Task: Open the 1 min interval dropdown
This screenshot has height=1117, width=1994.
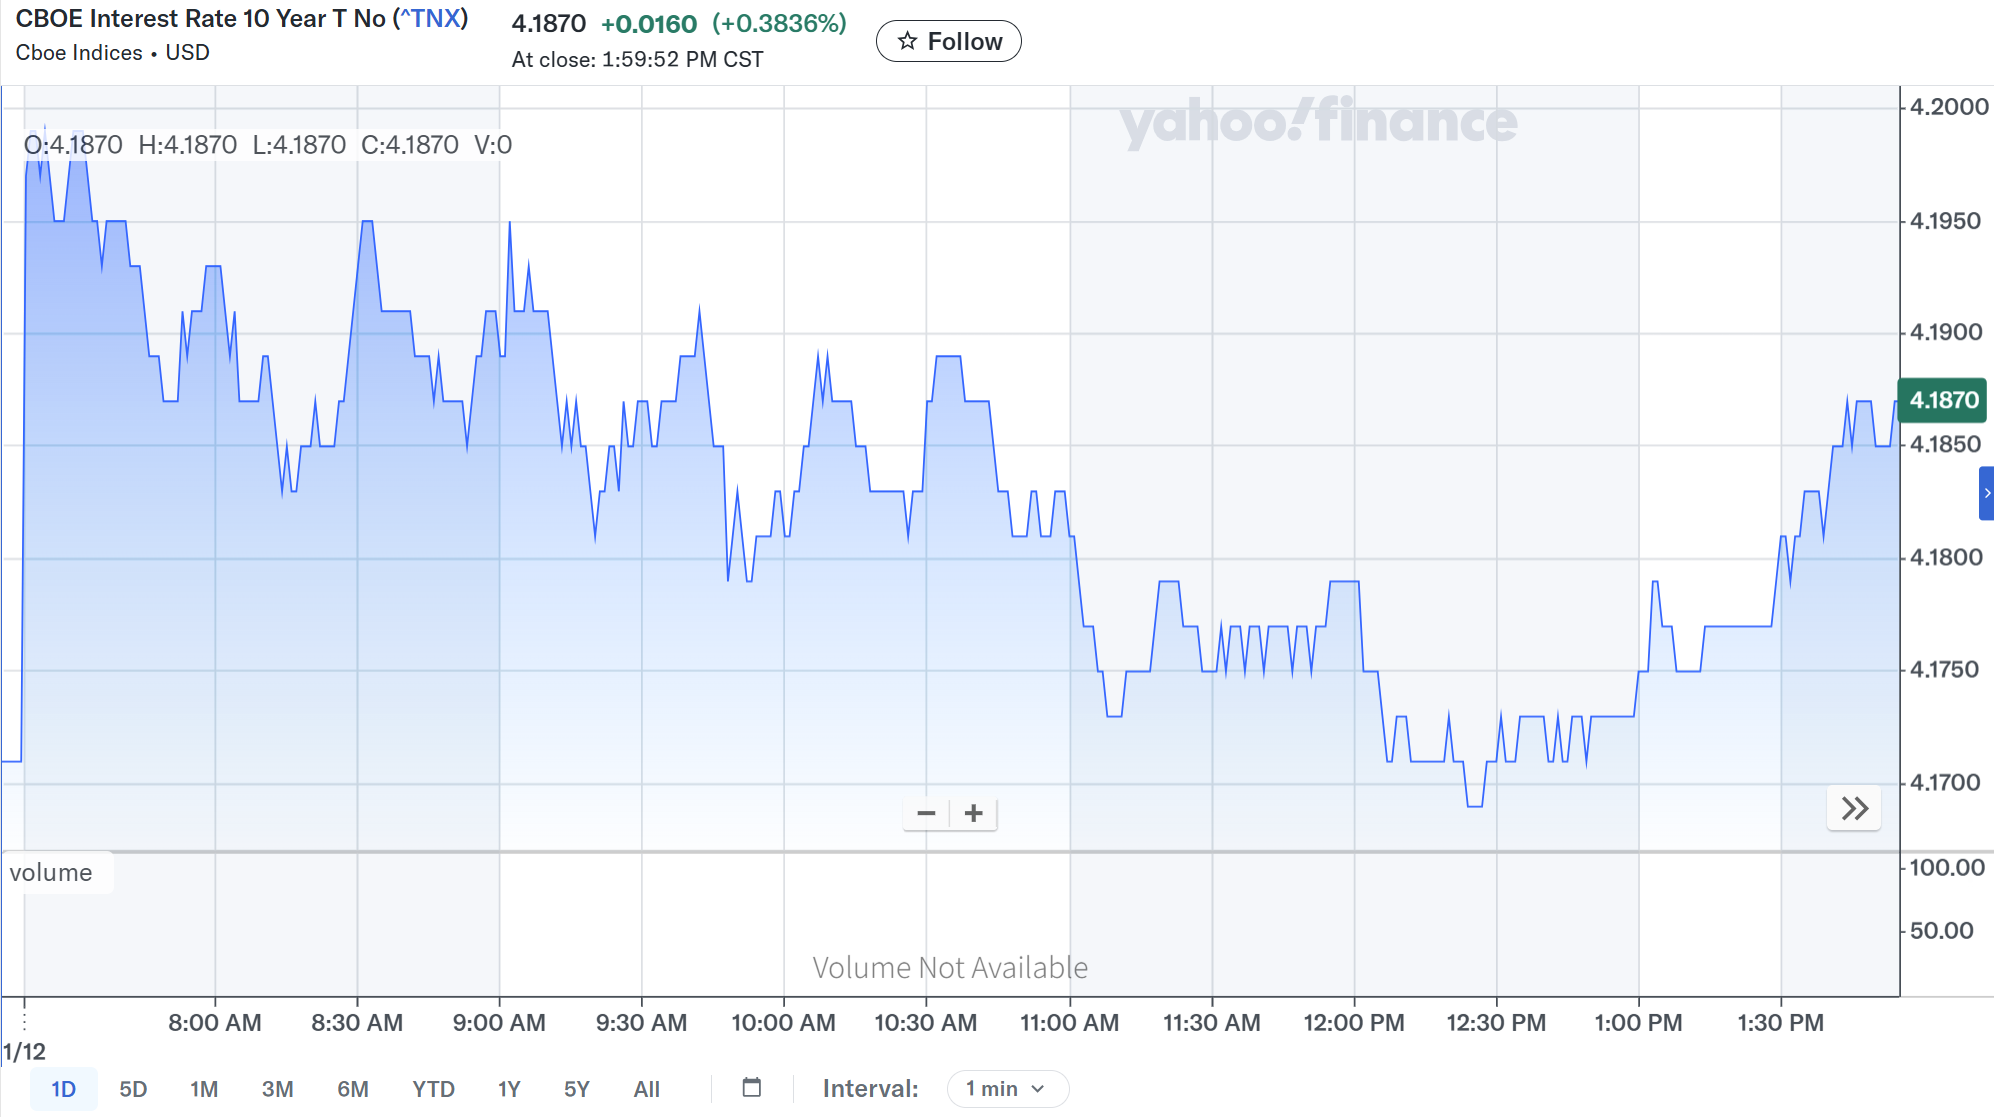Action: tap(1006, 1088)
